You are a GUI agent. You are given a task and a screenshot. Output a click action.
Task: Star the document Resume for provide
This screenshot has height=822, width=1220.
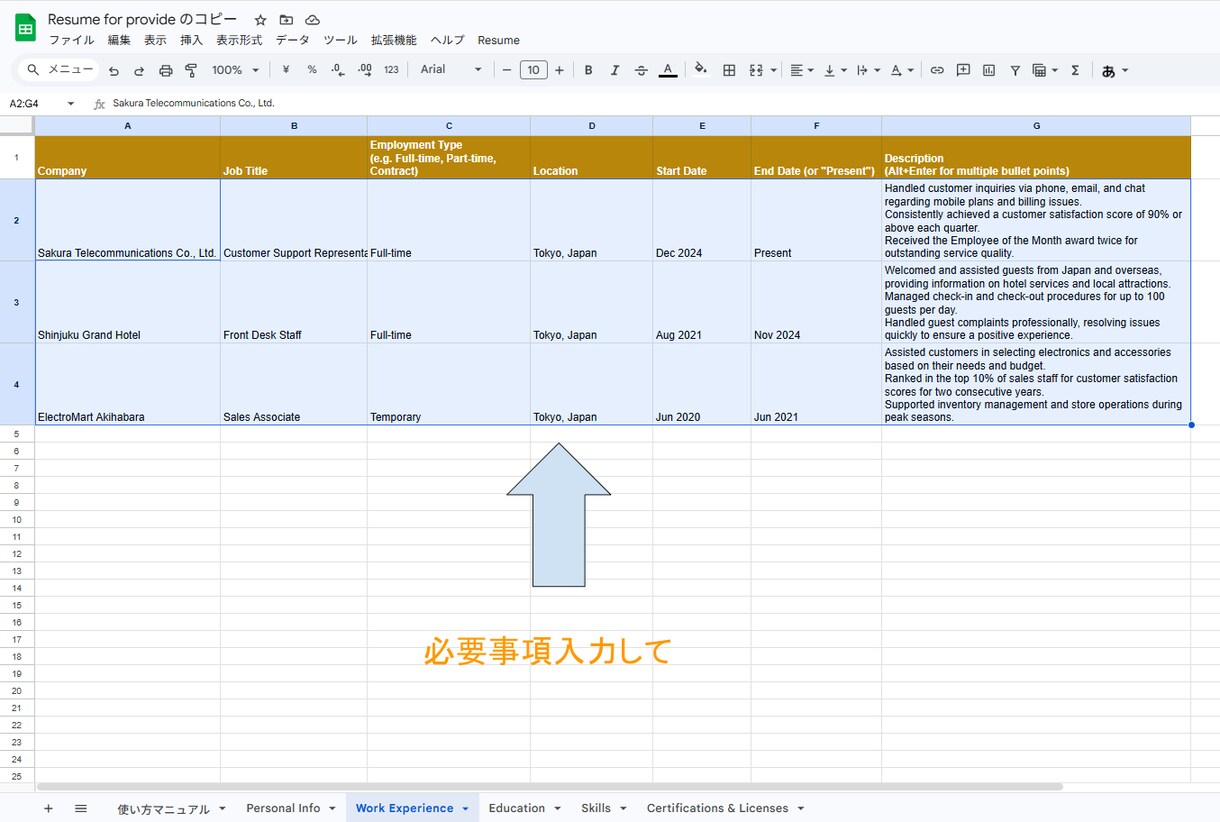(260, 20)
